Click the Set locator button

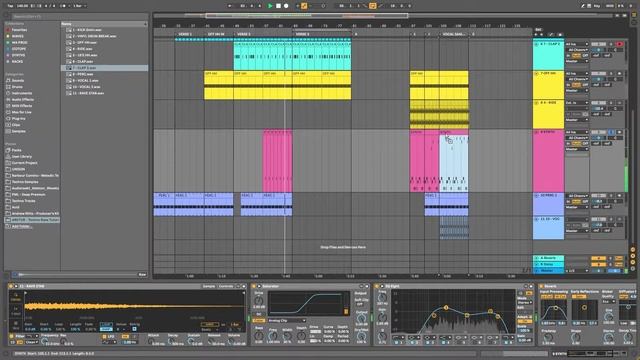(539, 30)
